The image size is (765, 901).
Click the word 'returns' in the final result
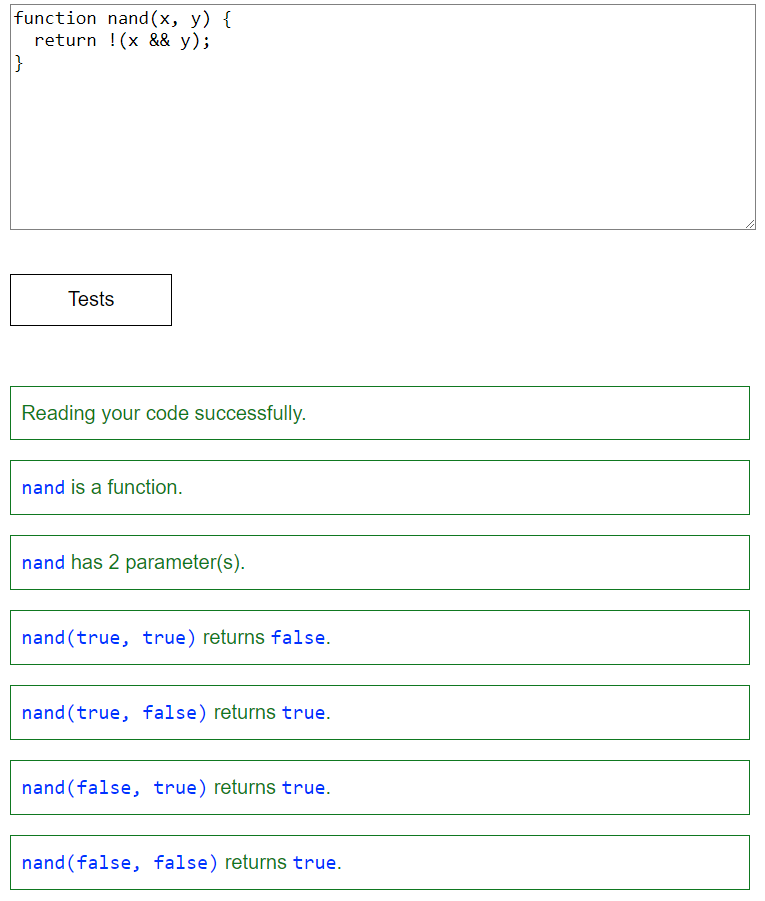[x=257, y=862]
